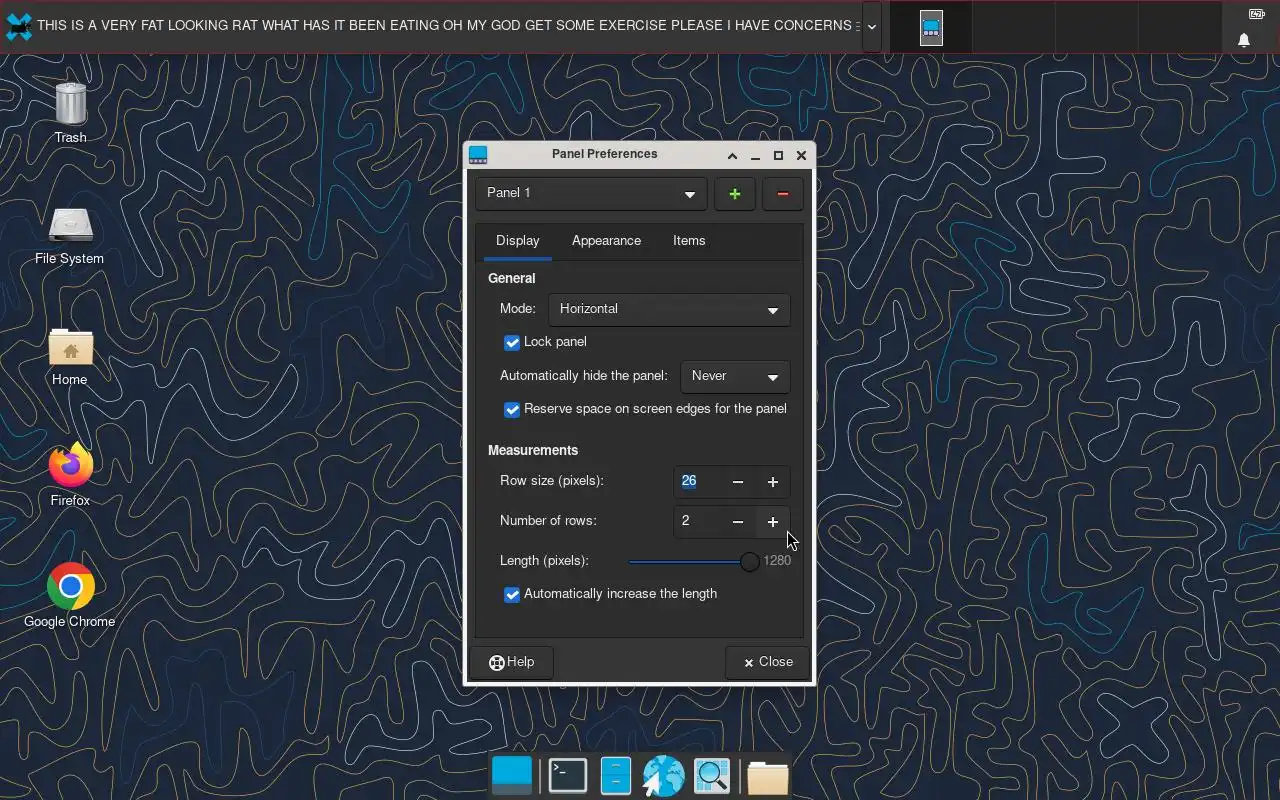Open the terminal emulator in the dock
Image resolution: width=1280 pixels, height=800 pixels.
click(568, 776)
